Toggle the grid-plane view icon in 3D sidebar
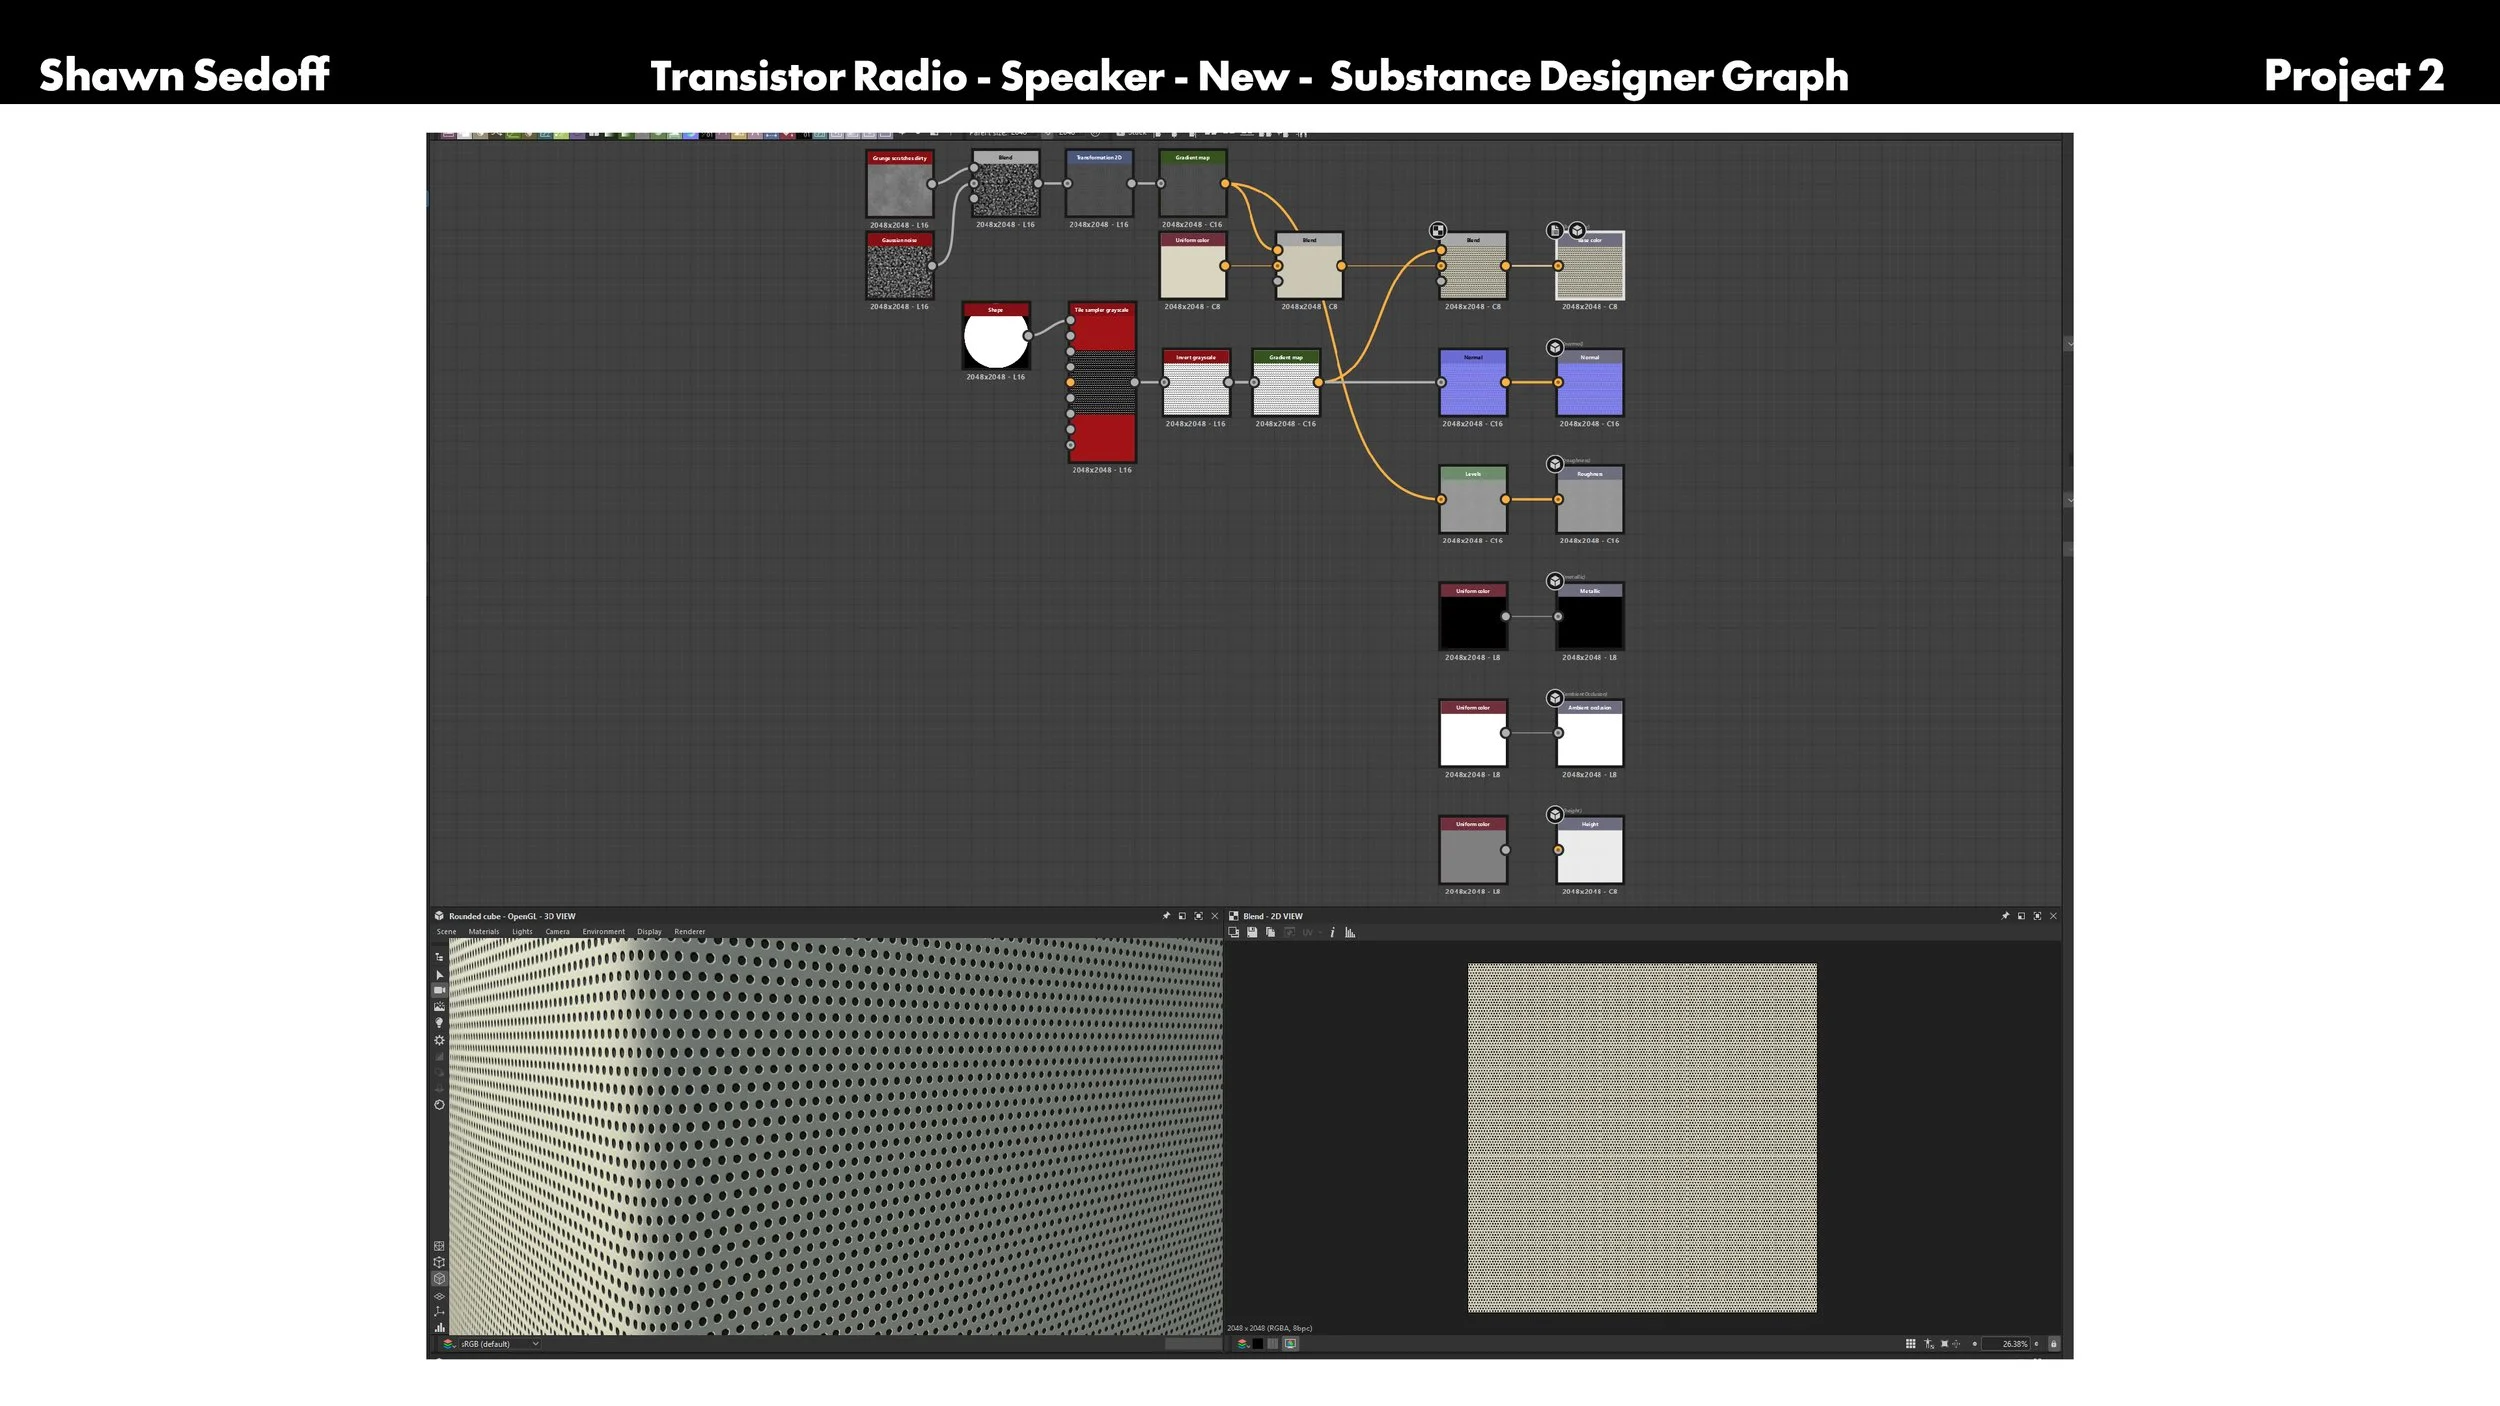Viewport: 2500px width, 1406px height. 439,1246
